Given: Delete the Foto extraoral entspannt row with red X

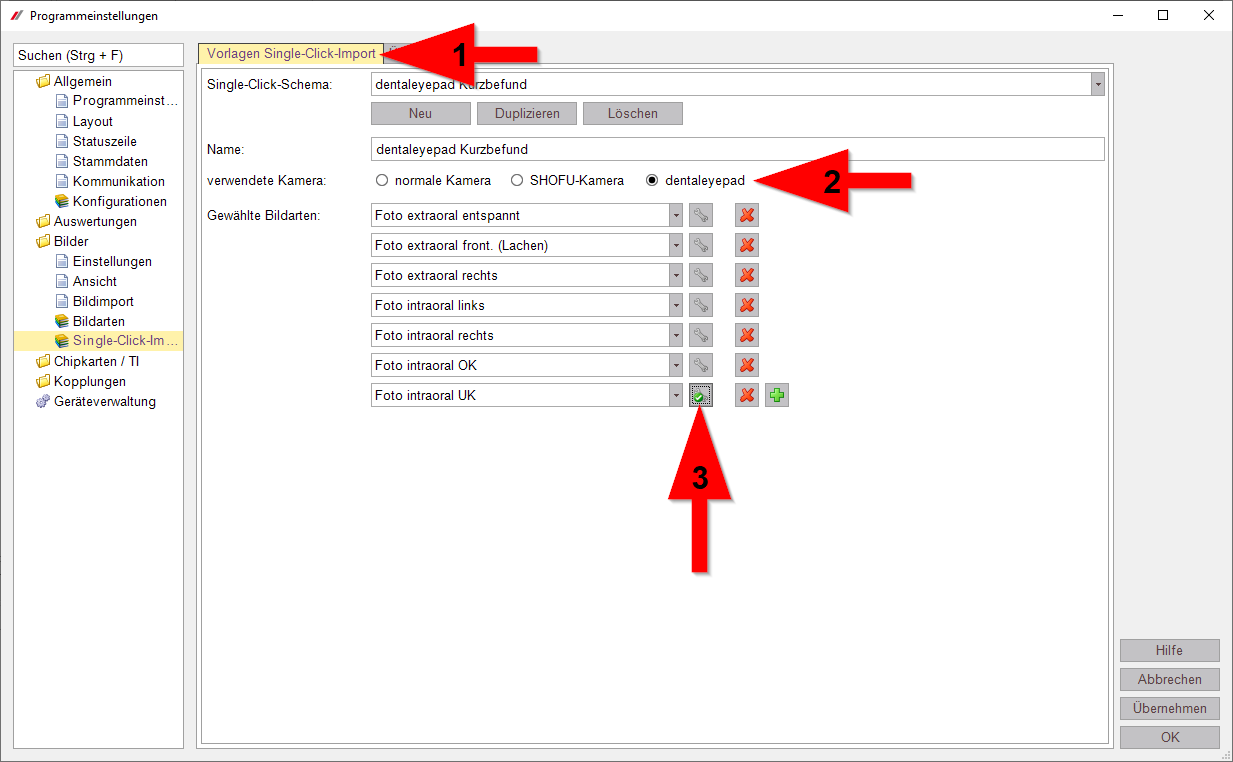Looking at the screenshot, I should [x=747, y=215].
